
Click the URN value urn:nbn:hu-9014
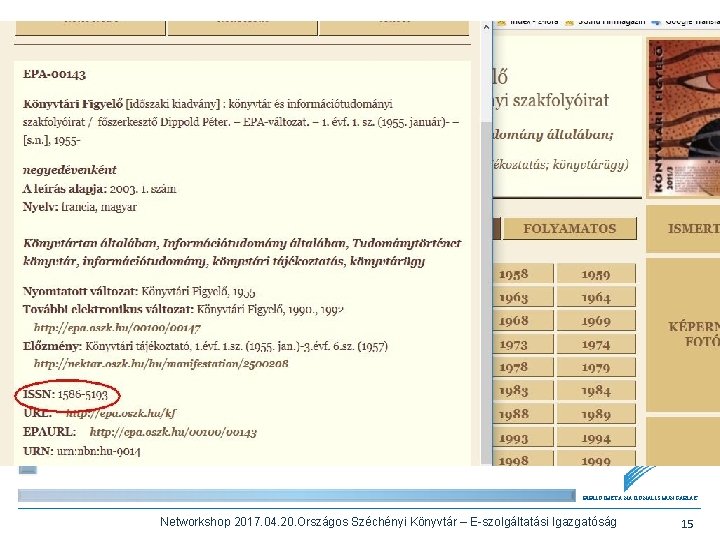(98, 451)
